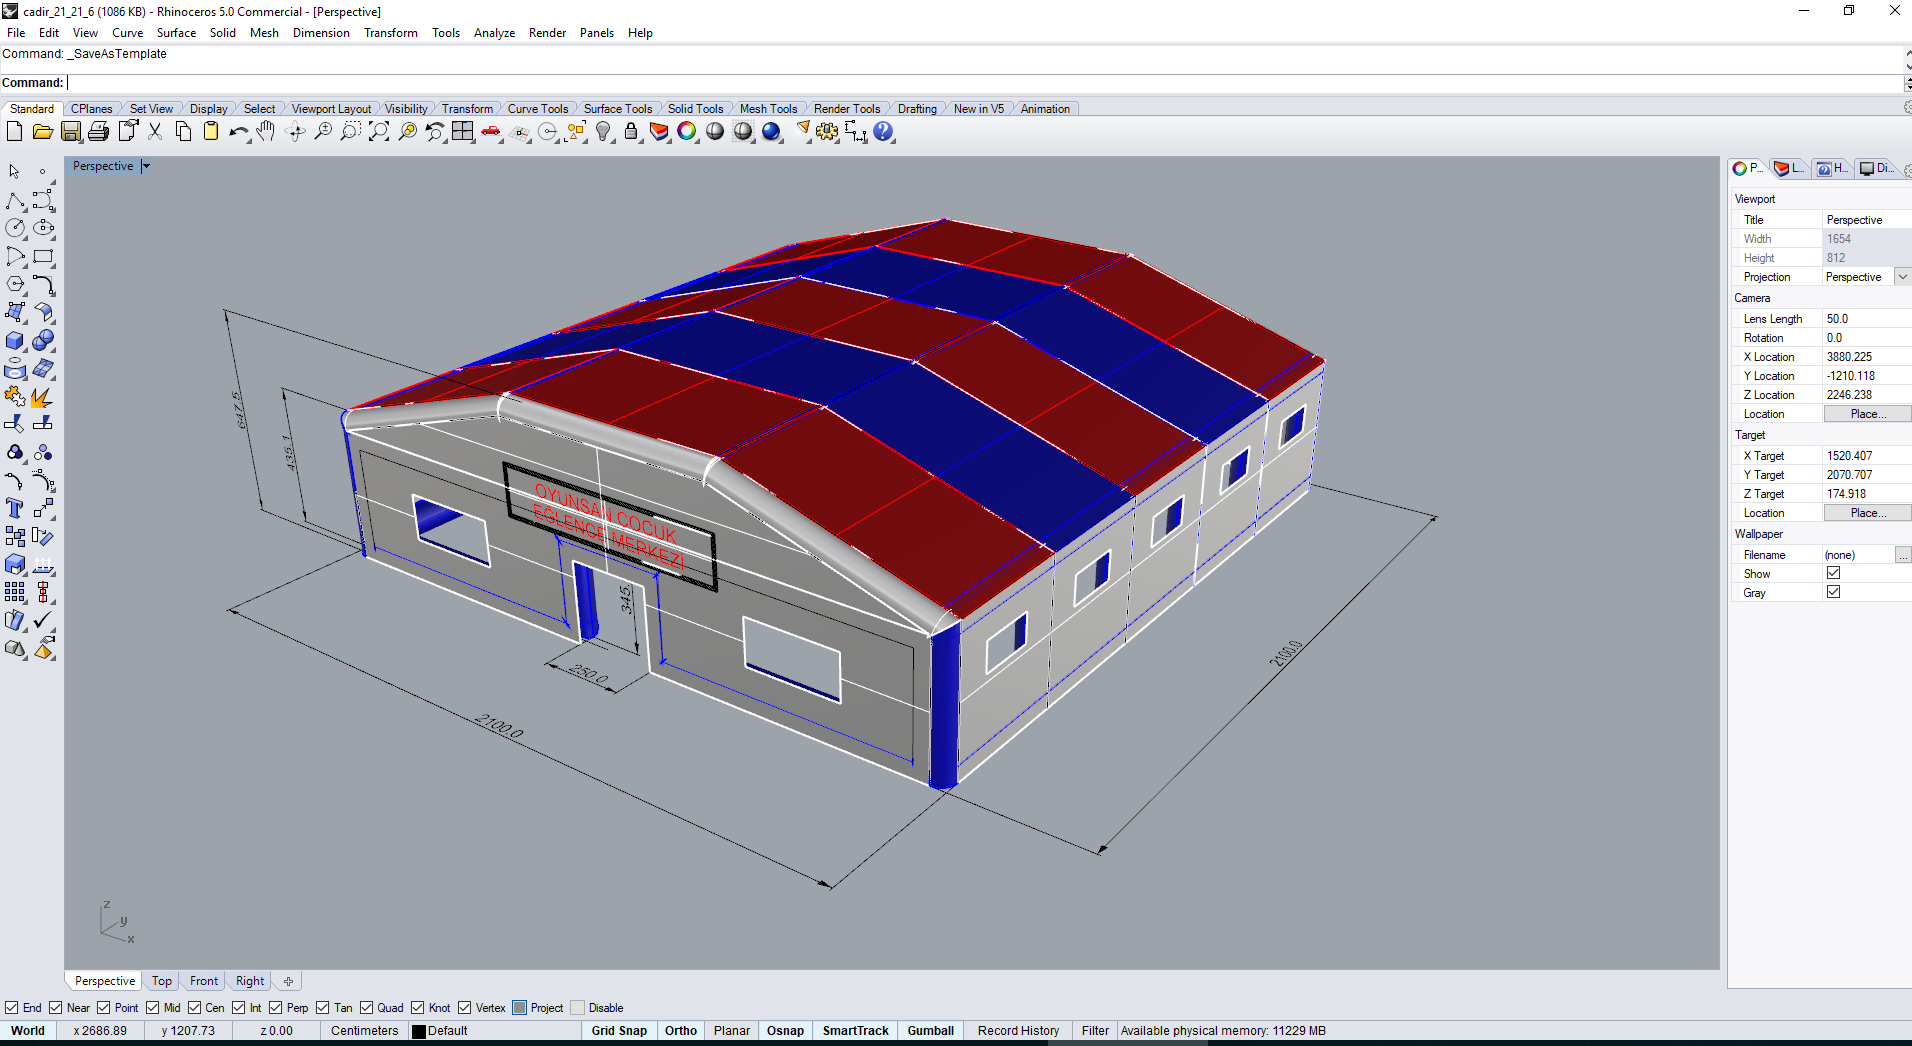Switch to the Top viewport tab
Screen dimensions: 1912x1046
(x=161, y=981)
